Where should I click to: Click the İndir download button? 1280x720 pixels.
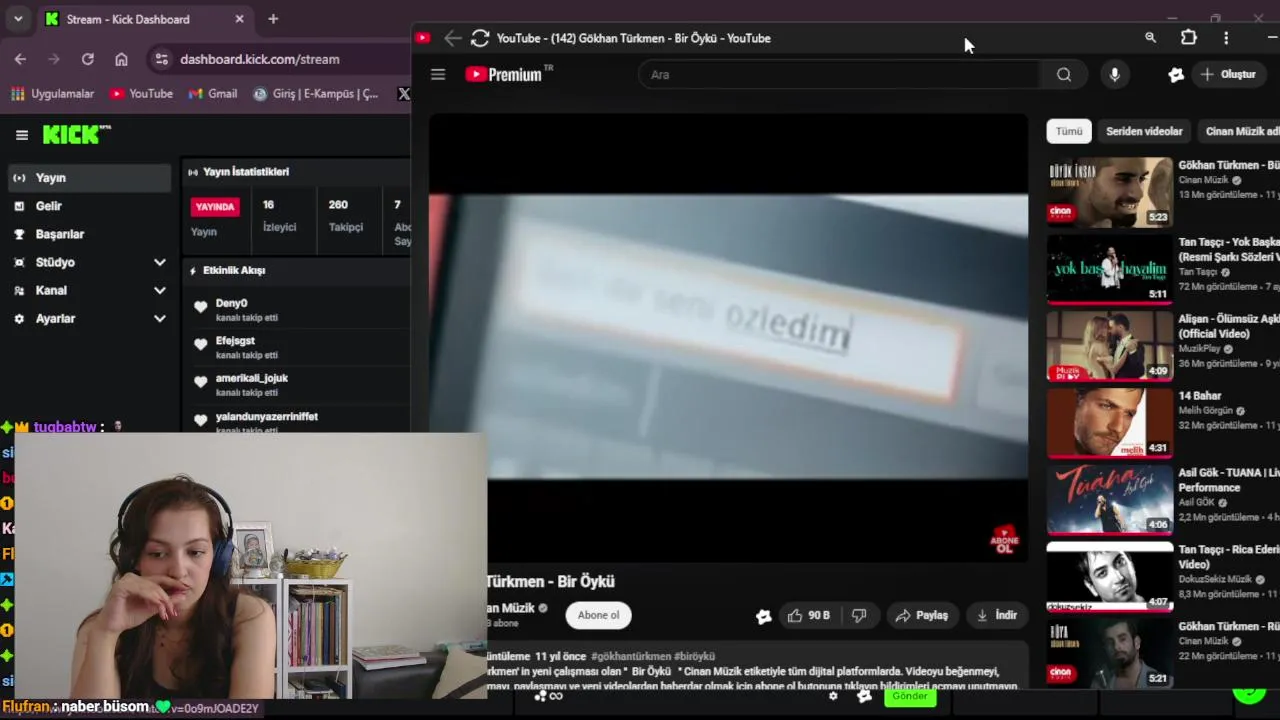(997, 615)
